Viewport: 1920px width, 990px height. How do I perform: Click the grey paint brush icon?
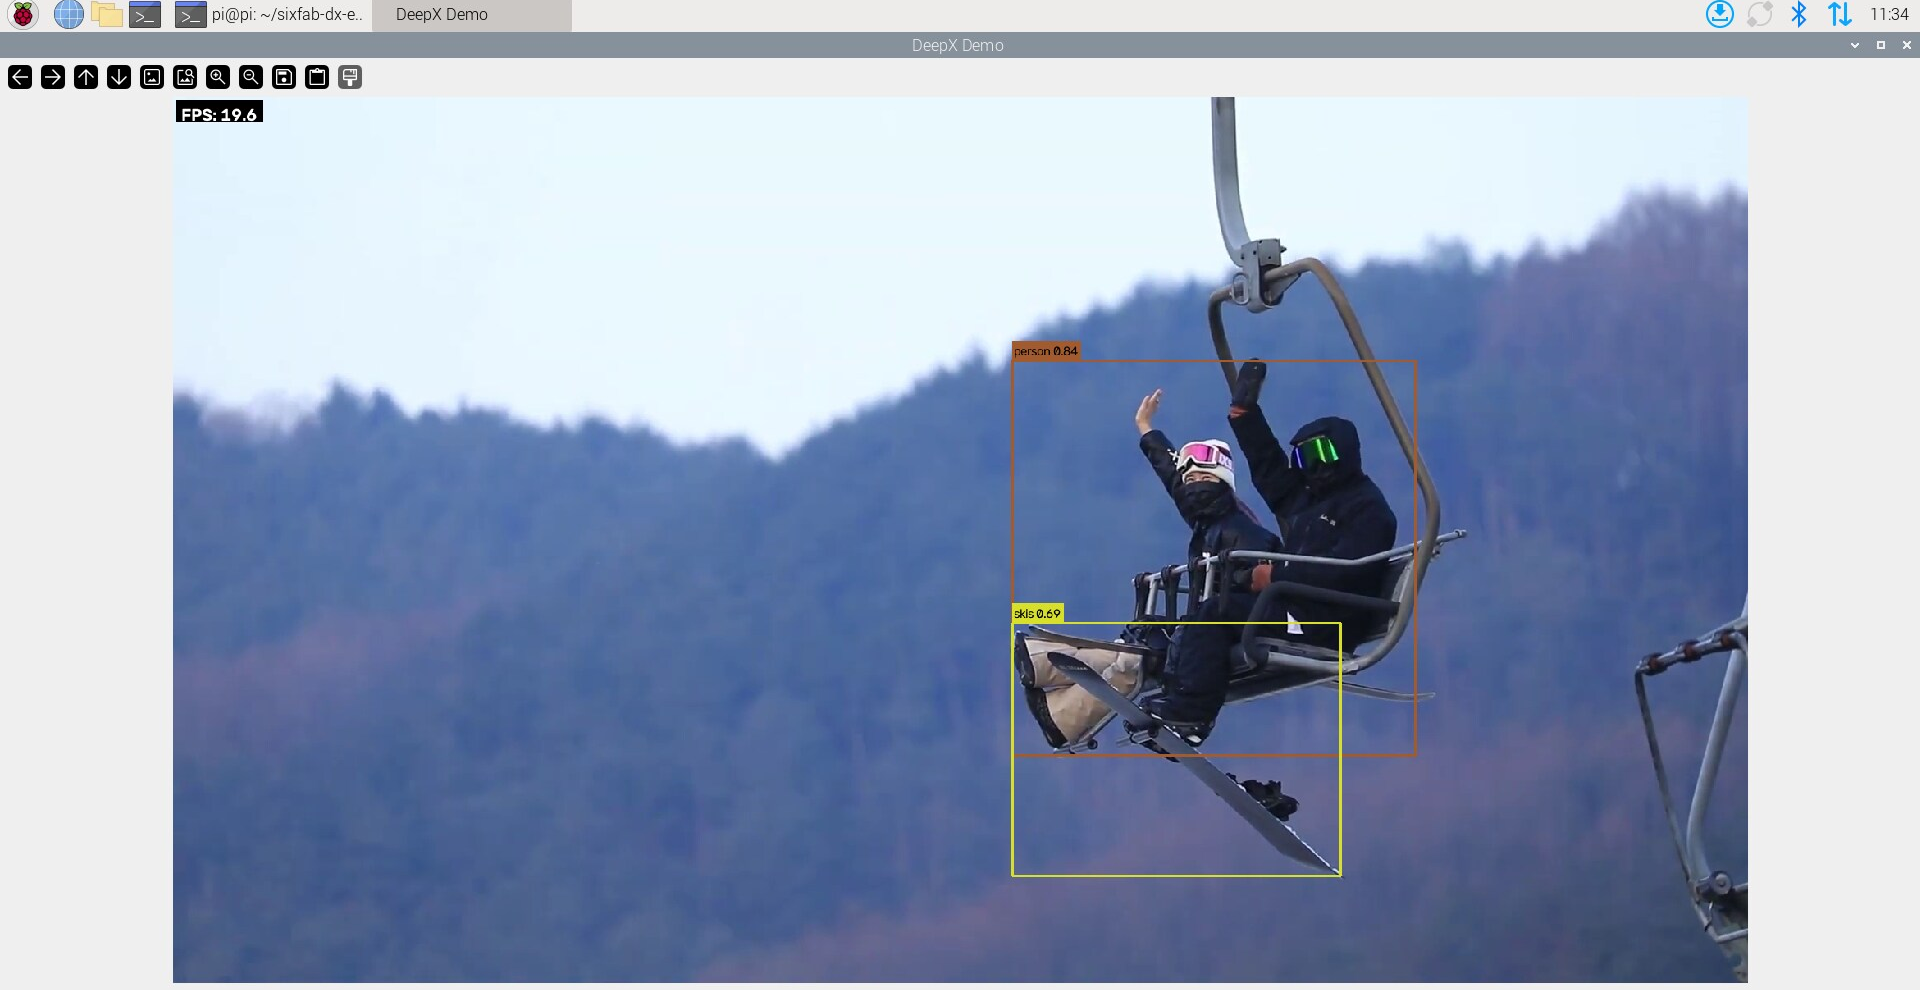click(350, 77)
